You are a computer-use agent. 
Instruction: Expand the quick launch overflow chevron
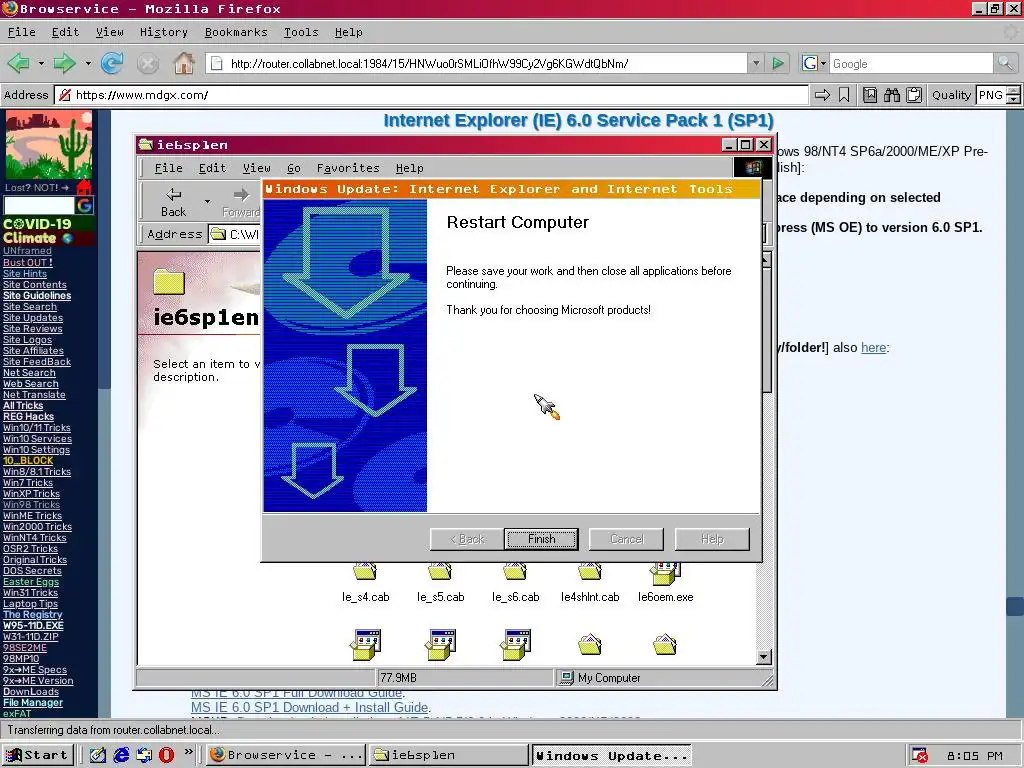pyautogui.click(x=189, y=752)
